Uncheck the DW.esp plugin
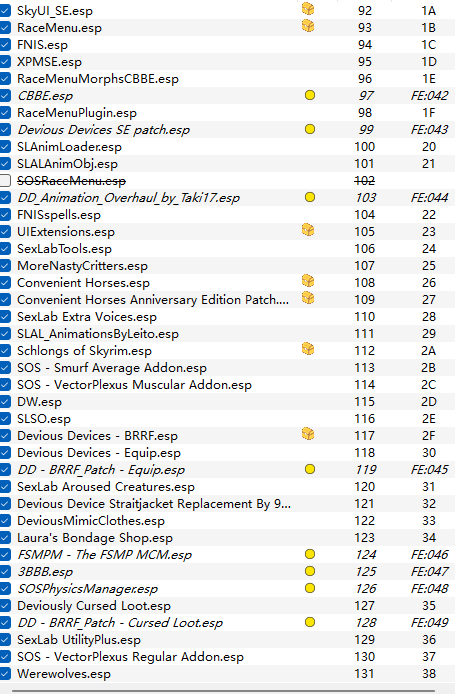Viewport: 455px width, 694px height. pos(5,401)
